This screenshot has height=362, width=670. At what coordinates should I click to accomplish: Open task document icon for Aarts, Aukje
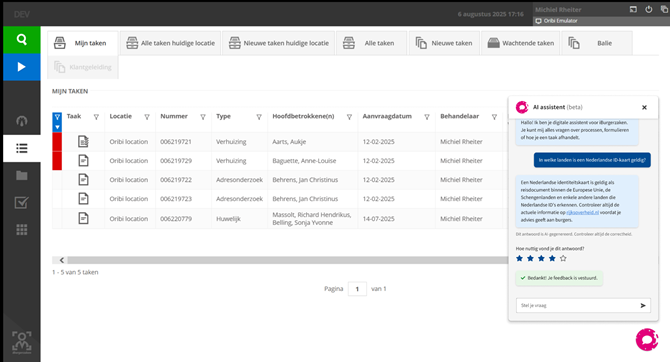[83, 141]
